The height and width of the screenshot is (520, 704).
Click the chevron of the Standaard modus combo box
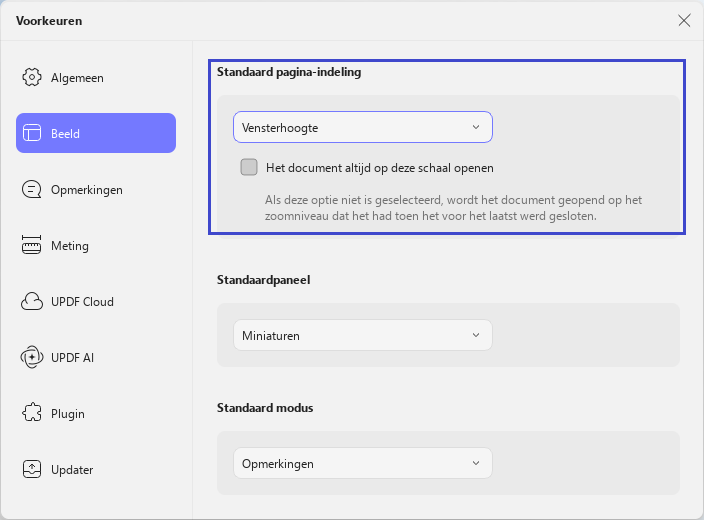tap(476, 463)
